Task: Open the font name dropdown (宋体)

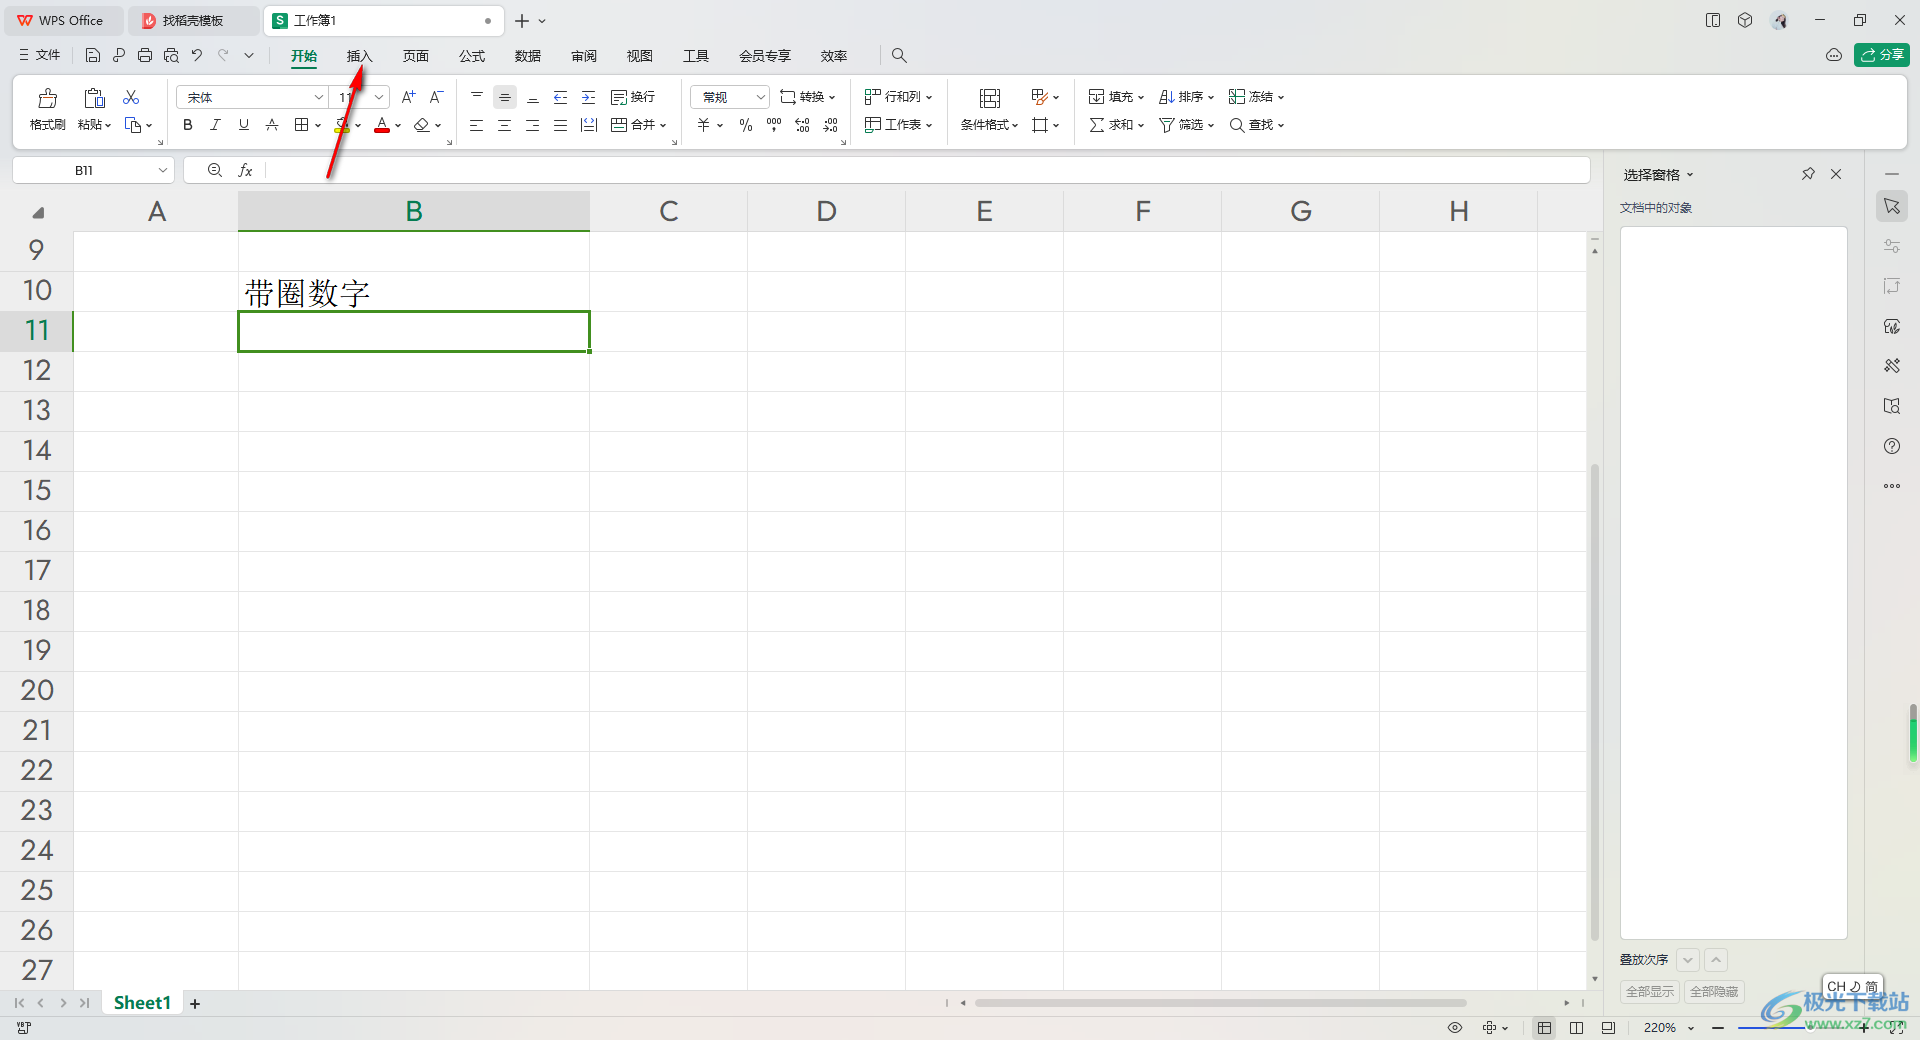Action: [x=318, y=97]
